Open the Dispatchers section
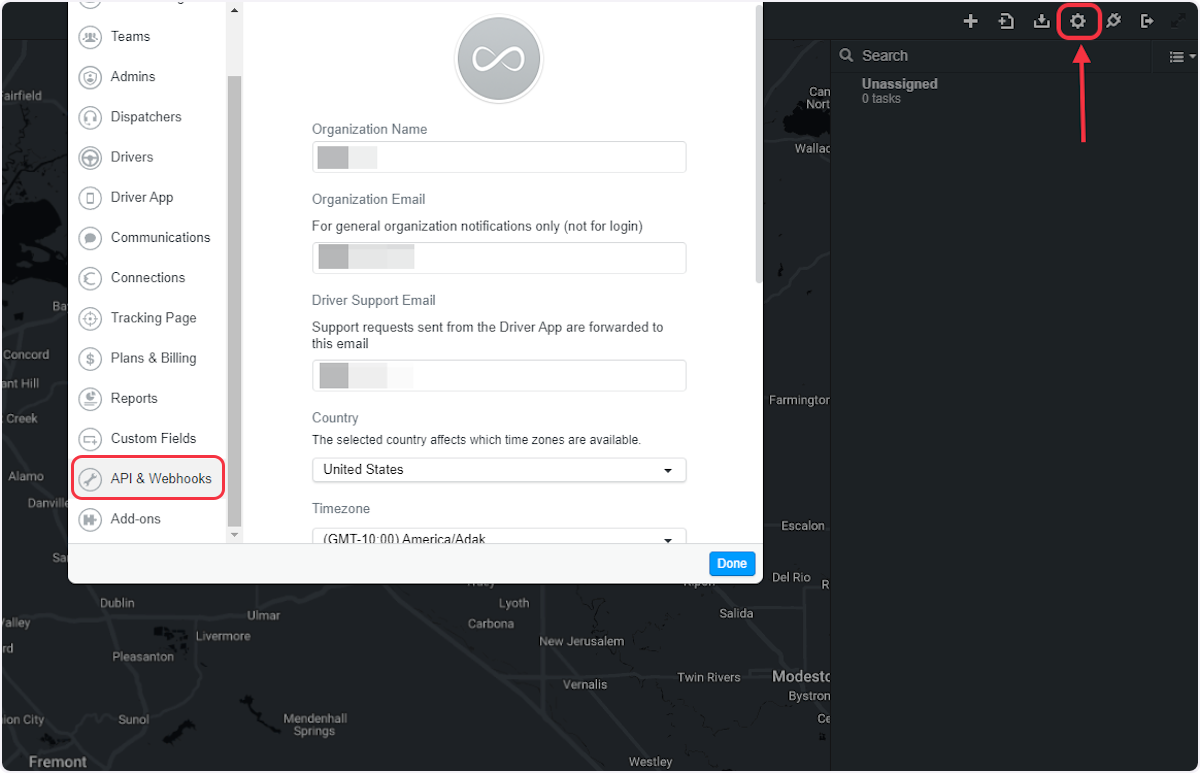 pos(146,117)
